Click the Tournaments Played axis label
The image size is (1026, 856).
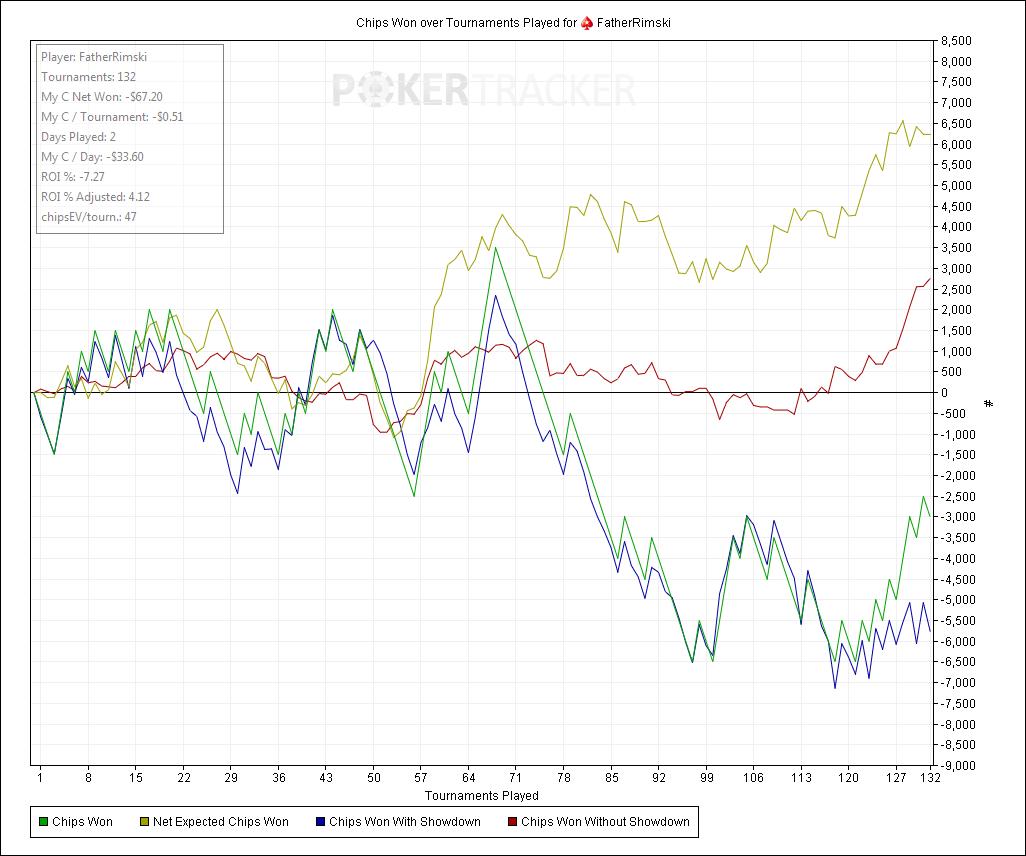[481, 796]
